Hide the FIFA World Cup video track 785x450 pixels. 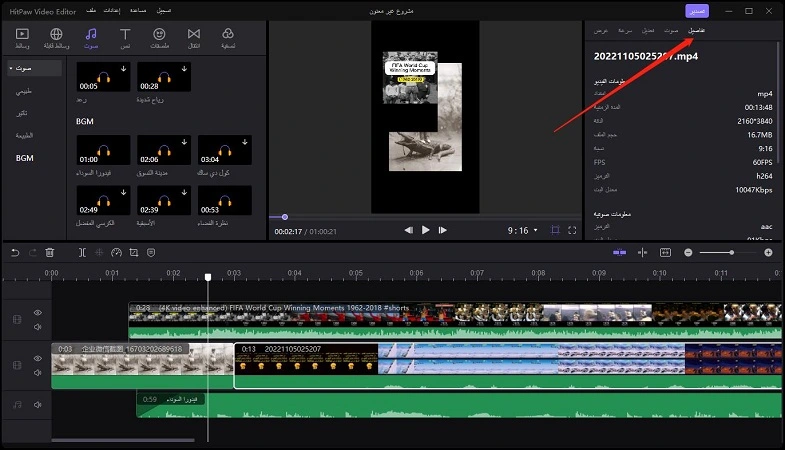[x=38, y=313]
